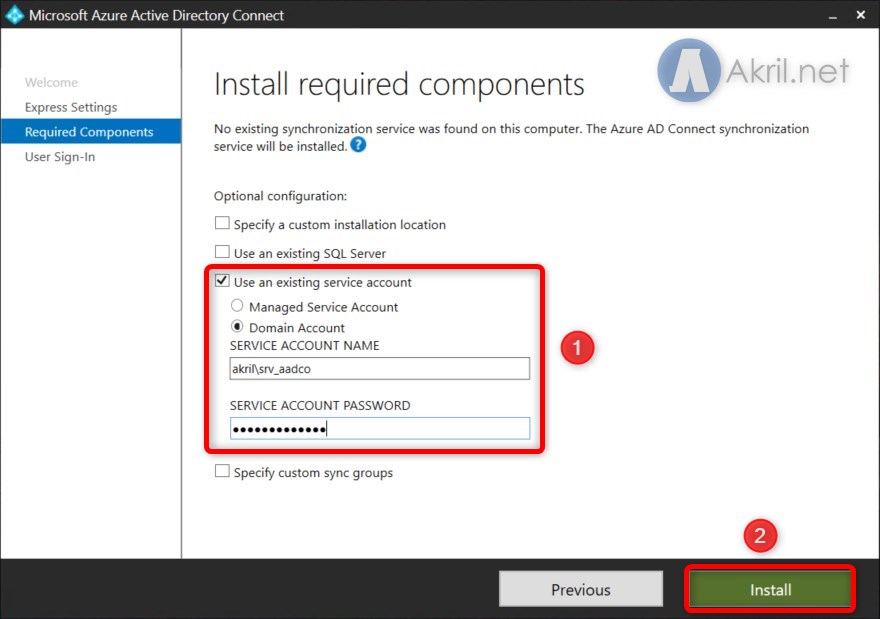Tick Specify custom sync groups checkbox

point(222,471)
